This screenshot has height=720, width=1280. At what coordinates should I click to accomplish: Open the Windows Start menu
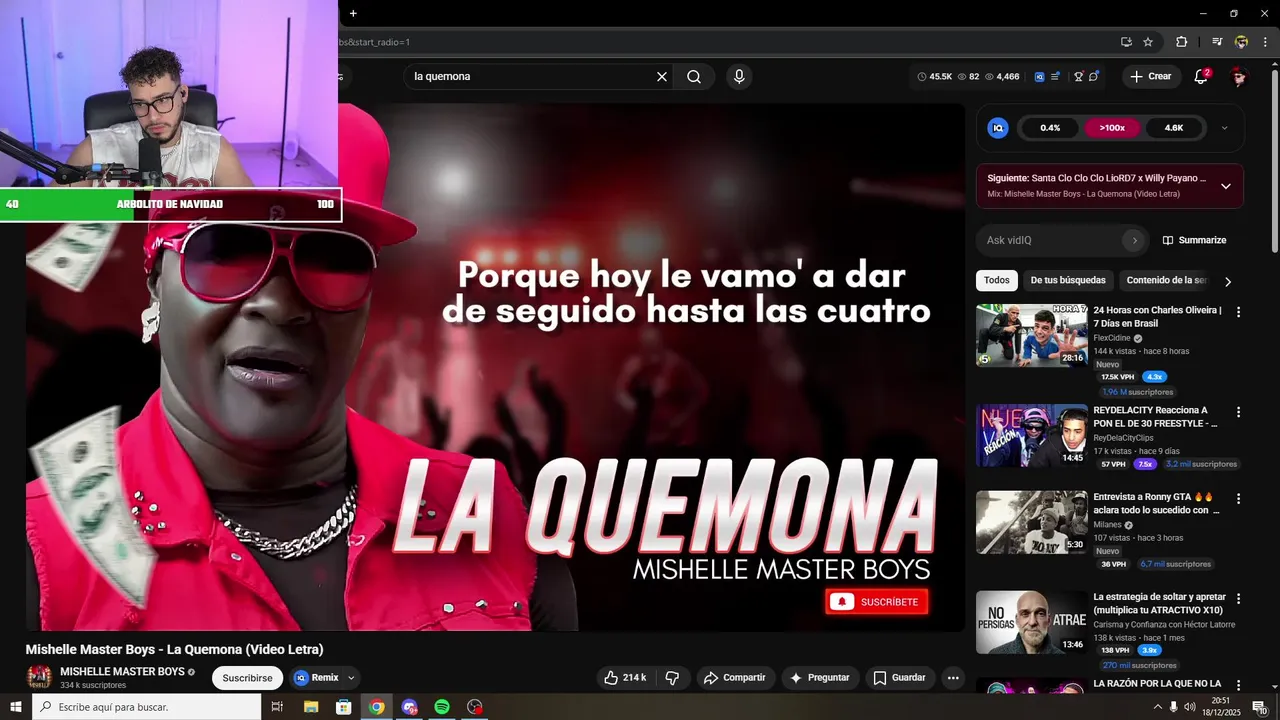pyautogui.click(x=16, y=707)
